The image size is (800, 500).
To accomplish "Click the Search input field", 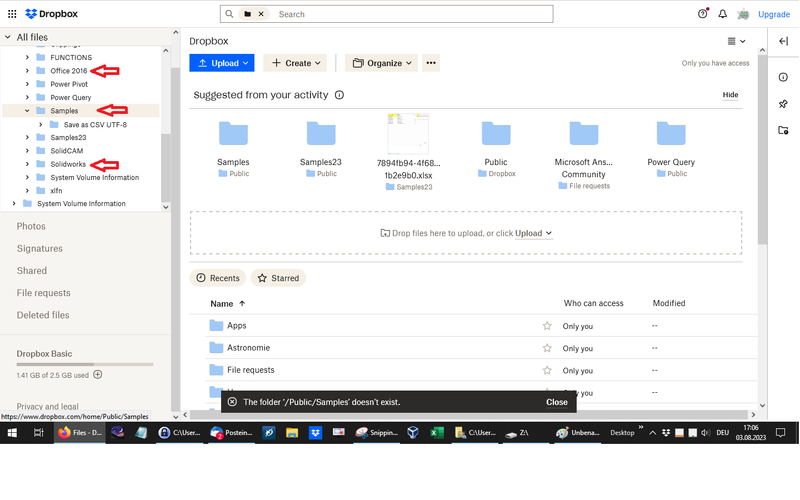I will [412, 14].
